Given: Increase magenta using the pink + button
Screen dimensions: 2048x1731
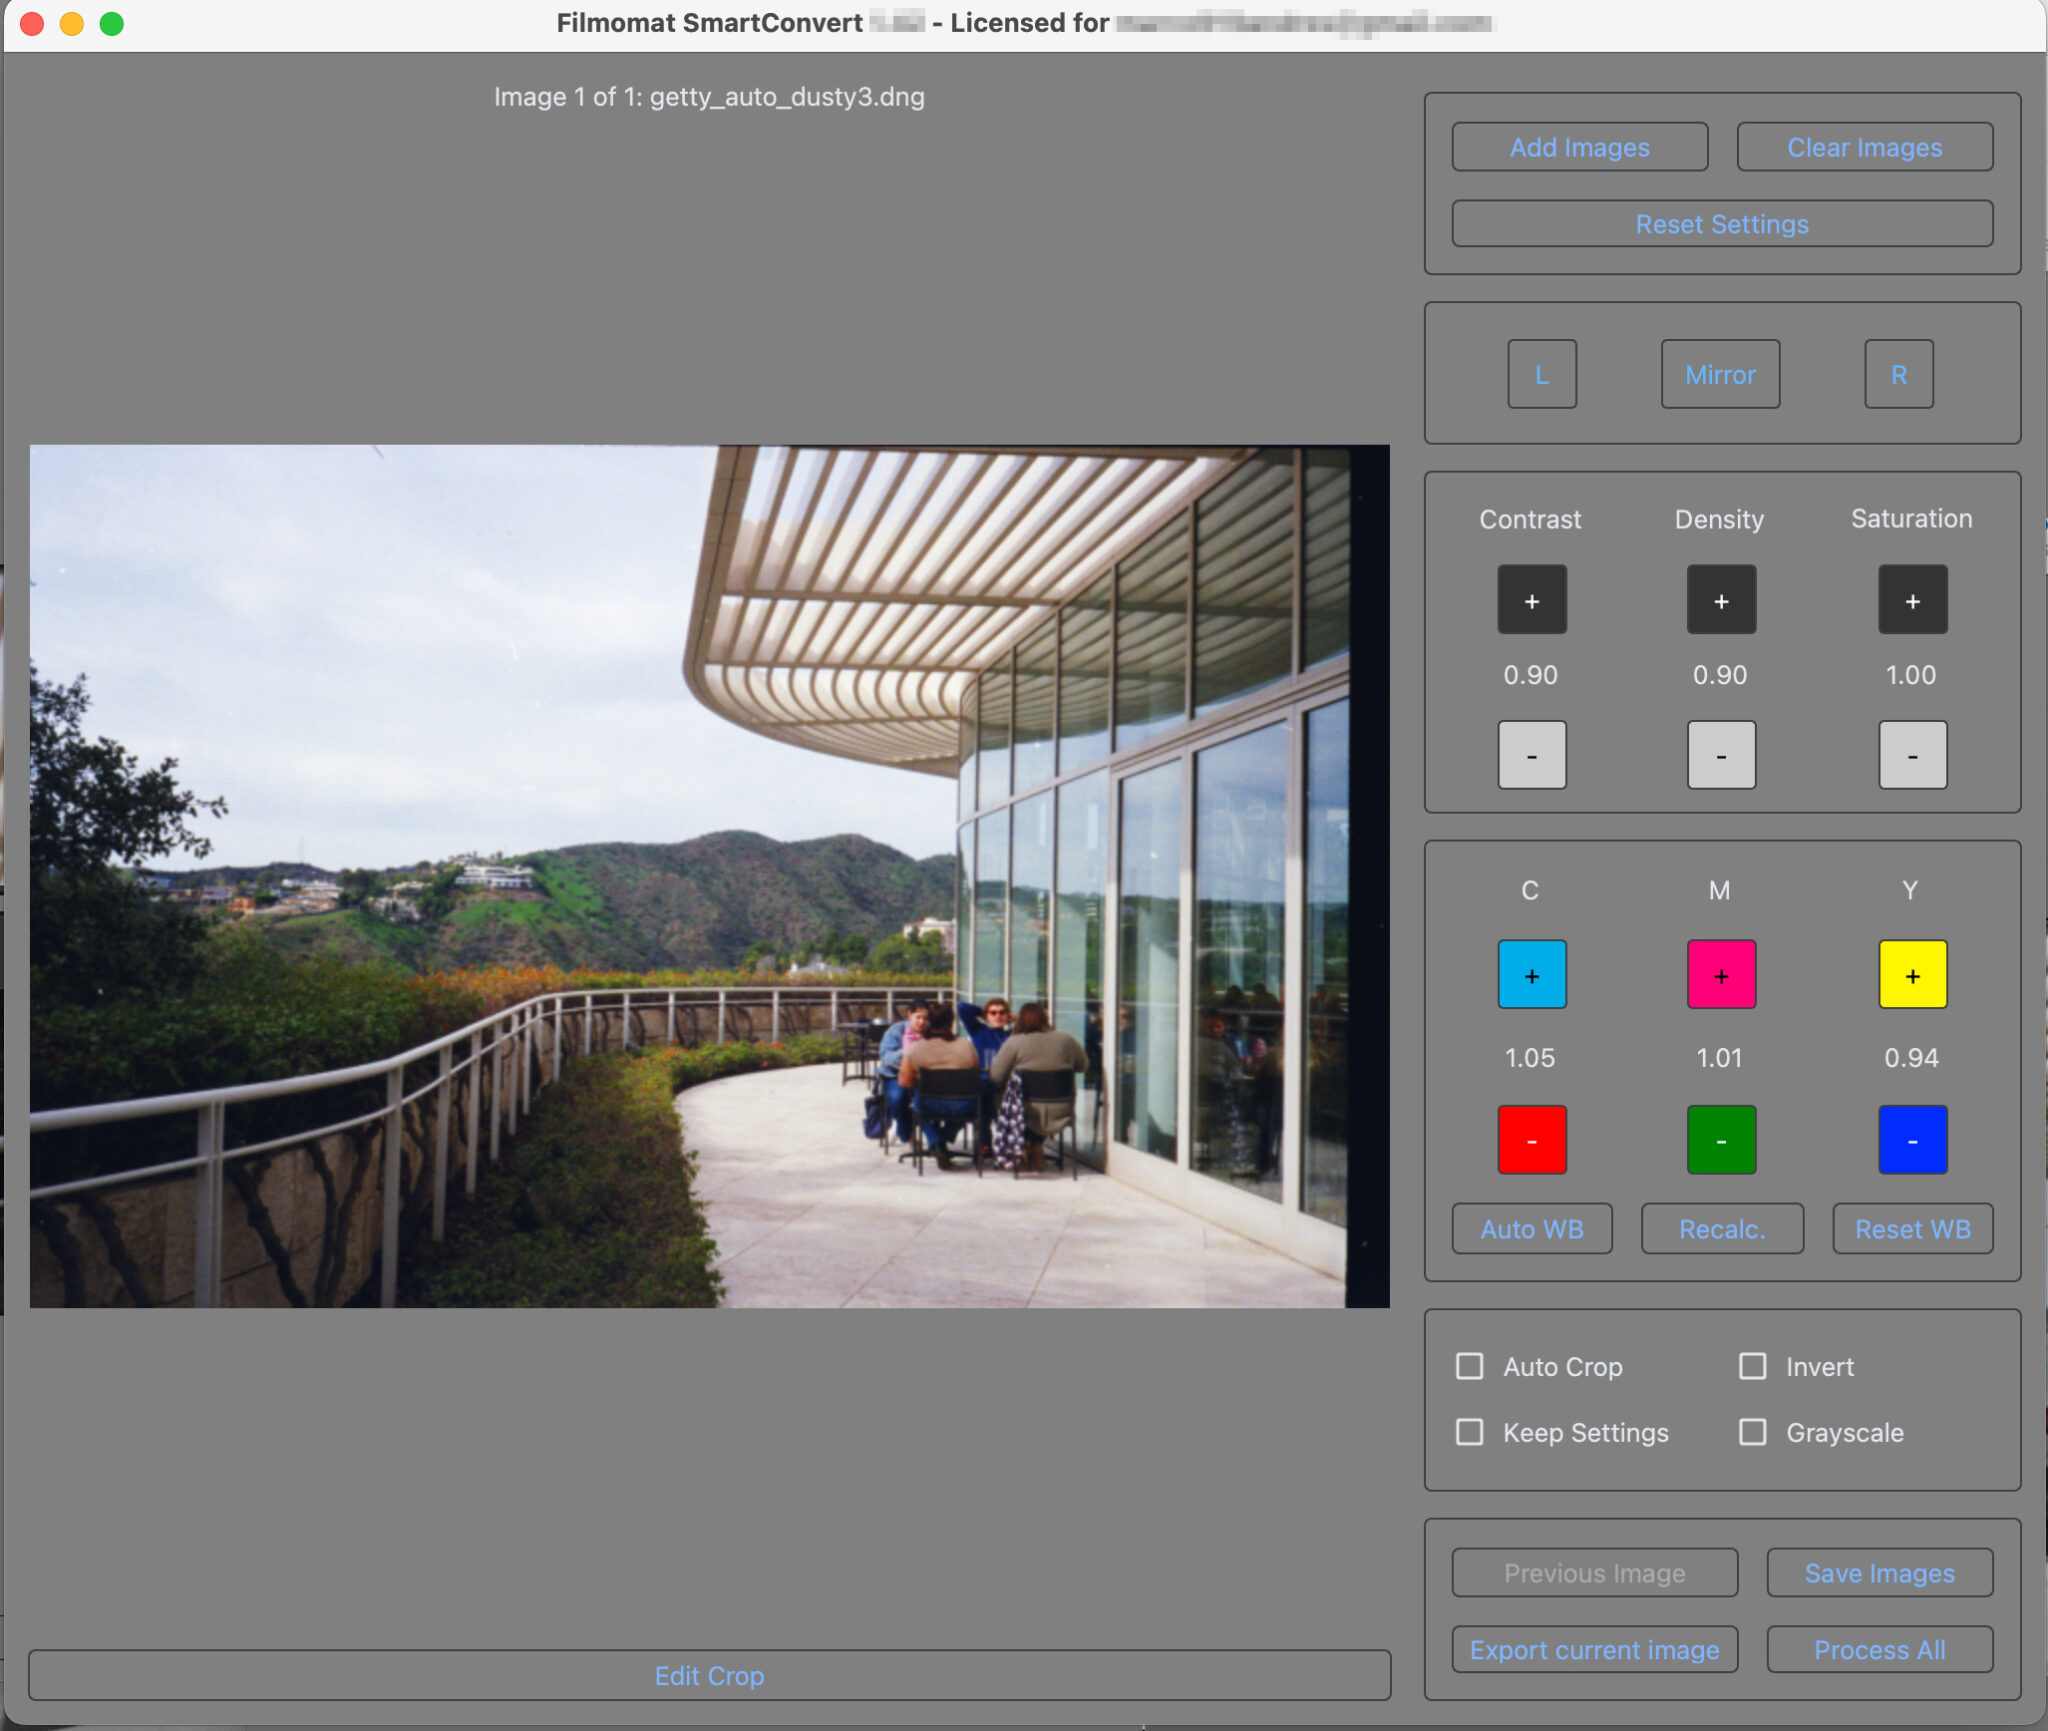Looking at the screenshot, I should 1719,975.
